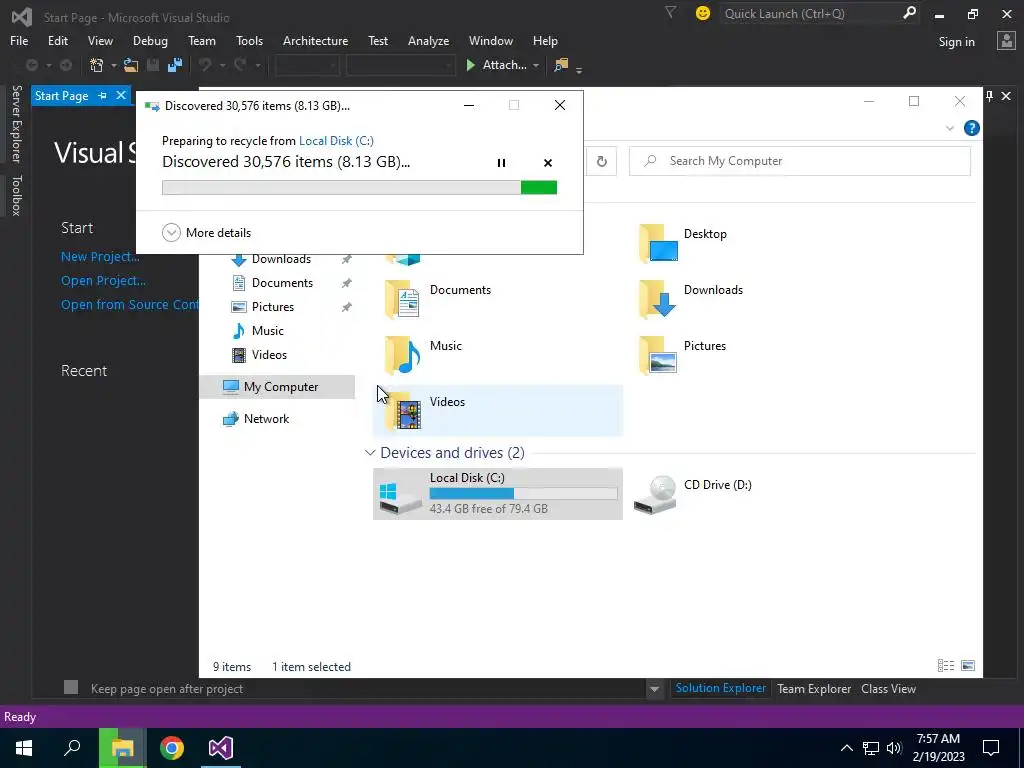
Task: Open the Documents folder in main pane
Action: click(x=438, y=299)
